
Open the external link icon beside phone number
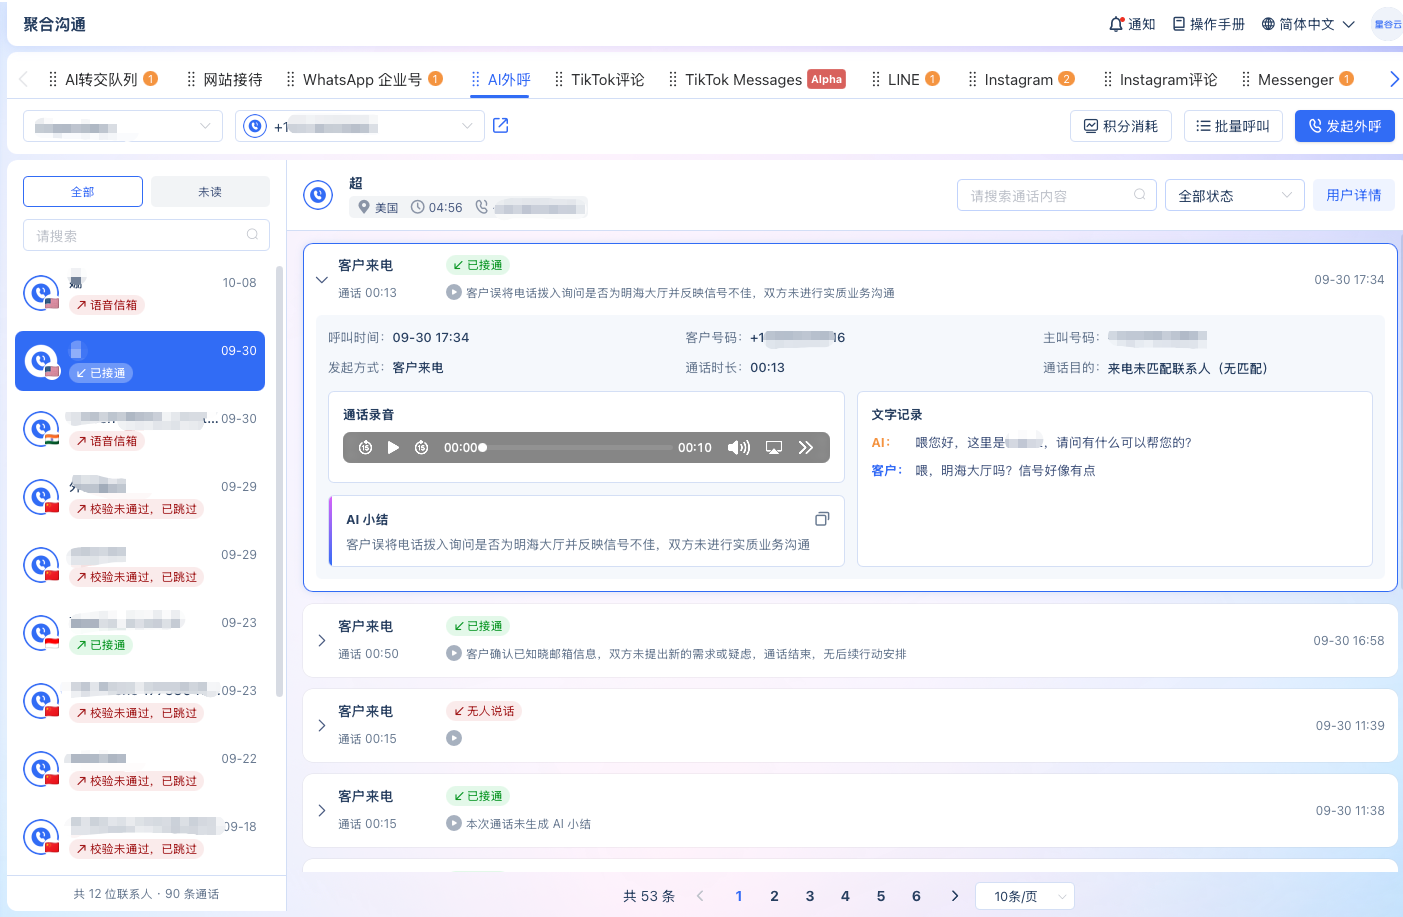pos(501,125)
